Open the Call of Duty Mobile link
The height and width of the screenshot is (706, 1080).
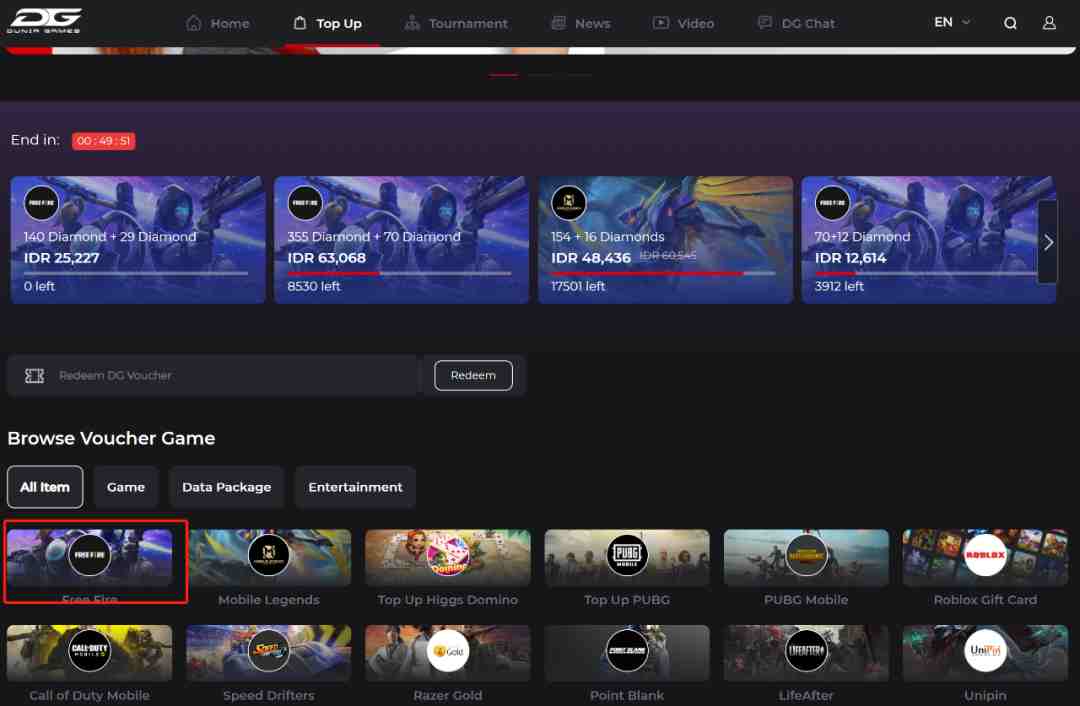[90, 664]
